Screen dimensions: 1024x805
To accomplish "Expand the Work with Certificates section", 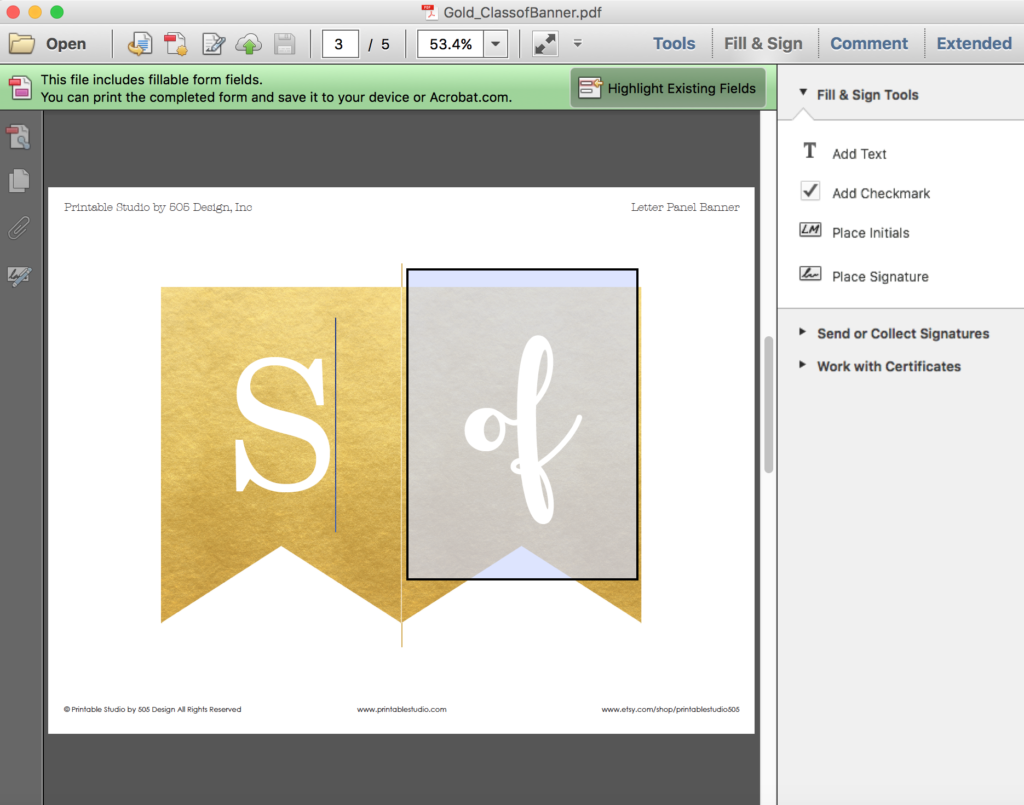I will 888,366.
